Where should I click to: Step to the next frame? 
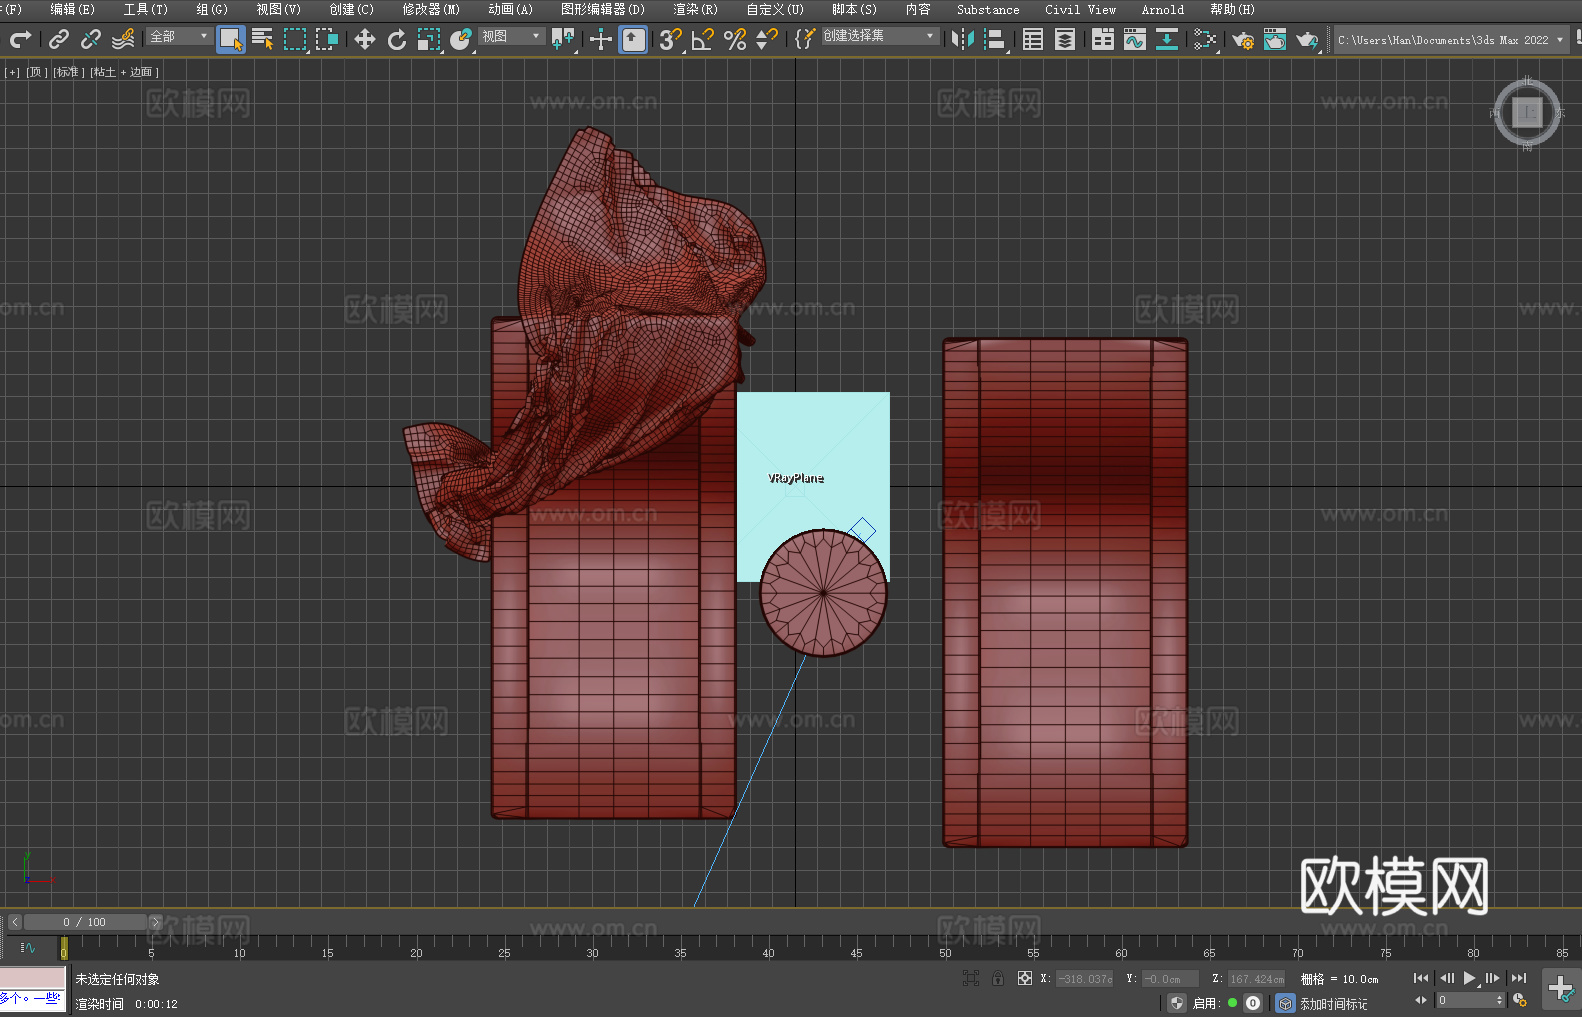[1493, 978]
